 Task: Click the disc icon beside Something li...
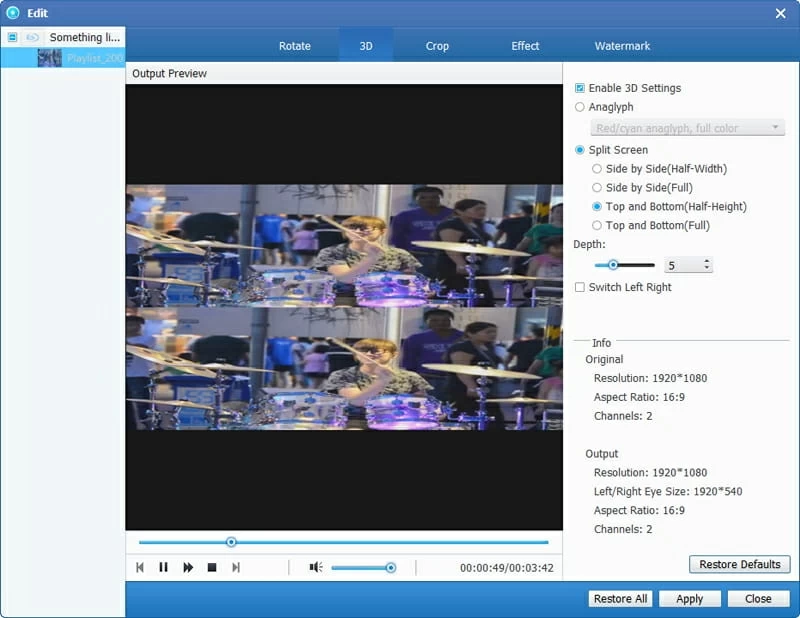coord(33,37)
